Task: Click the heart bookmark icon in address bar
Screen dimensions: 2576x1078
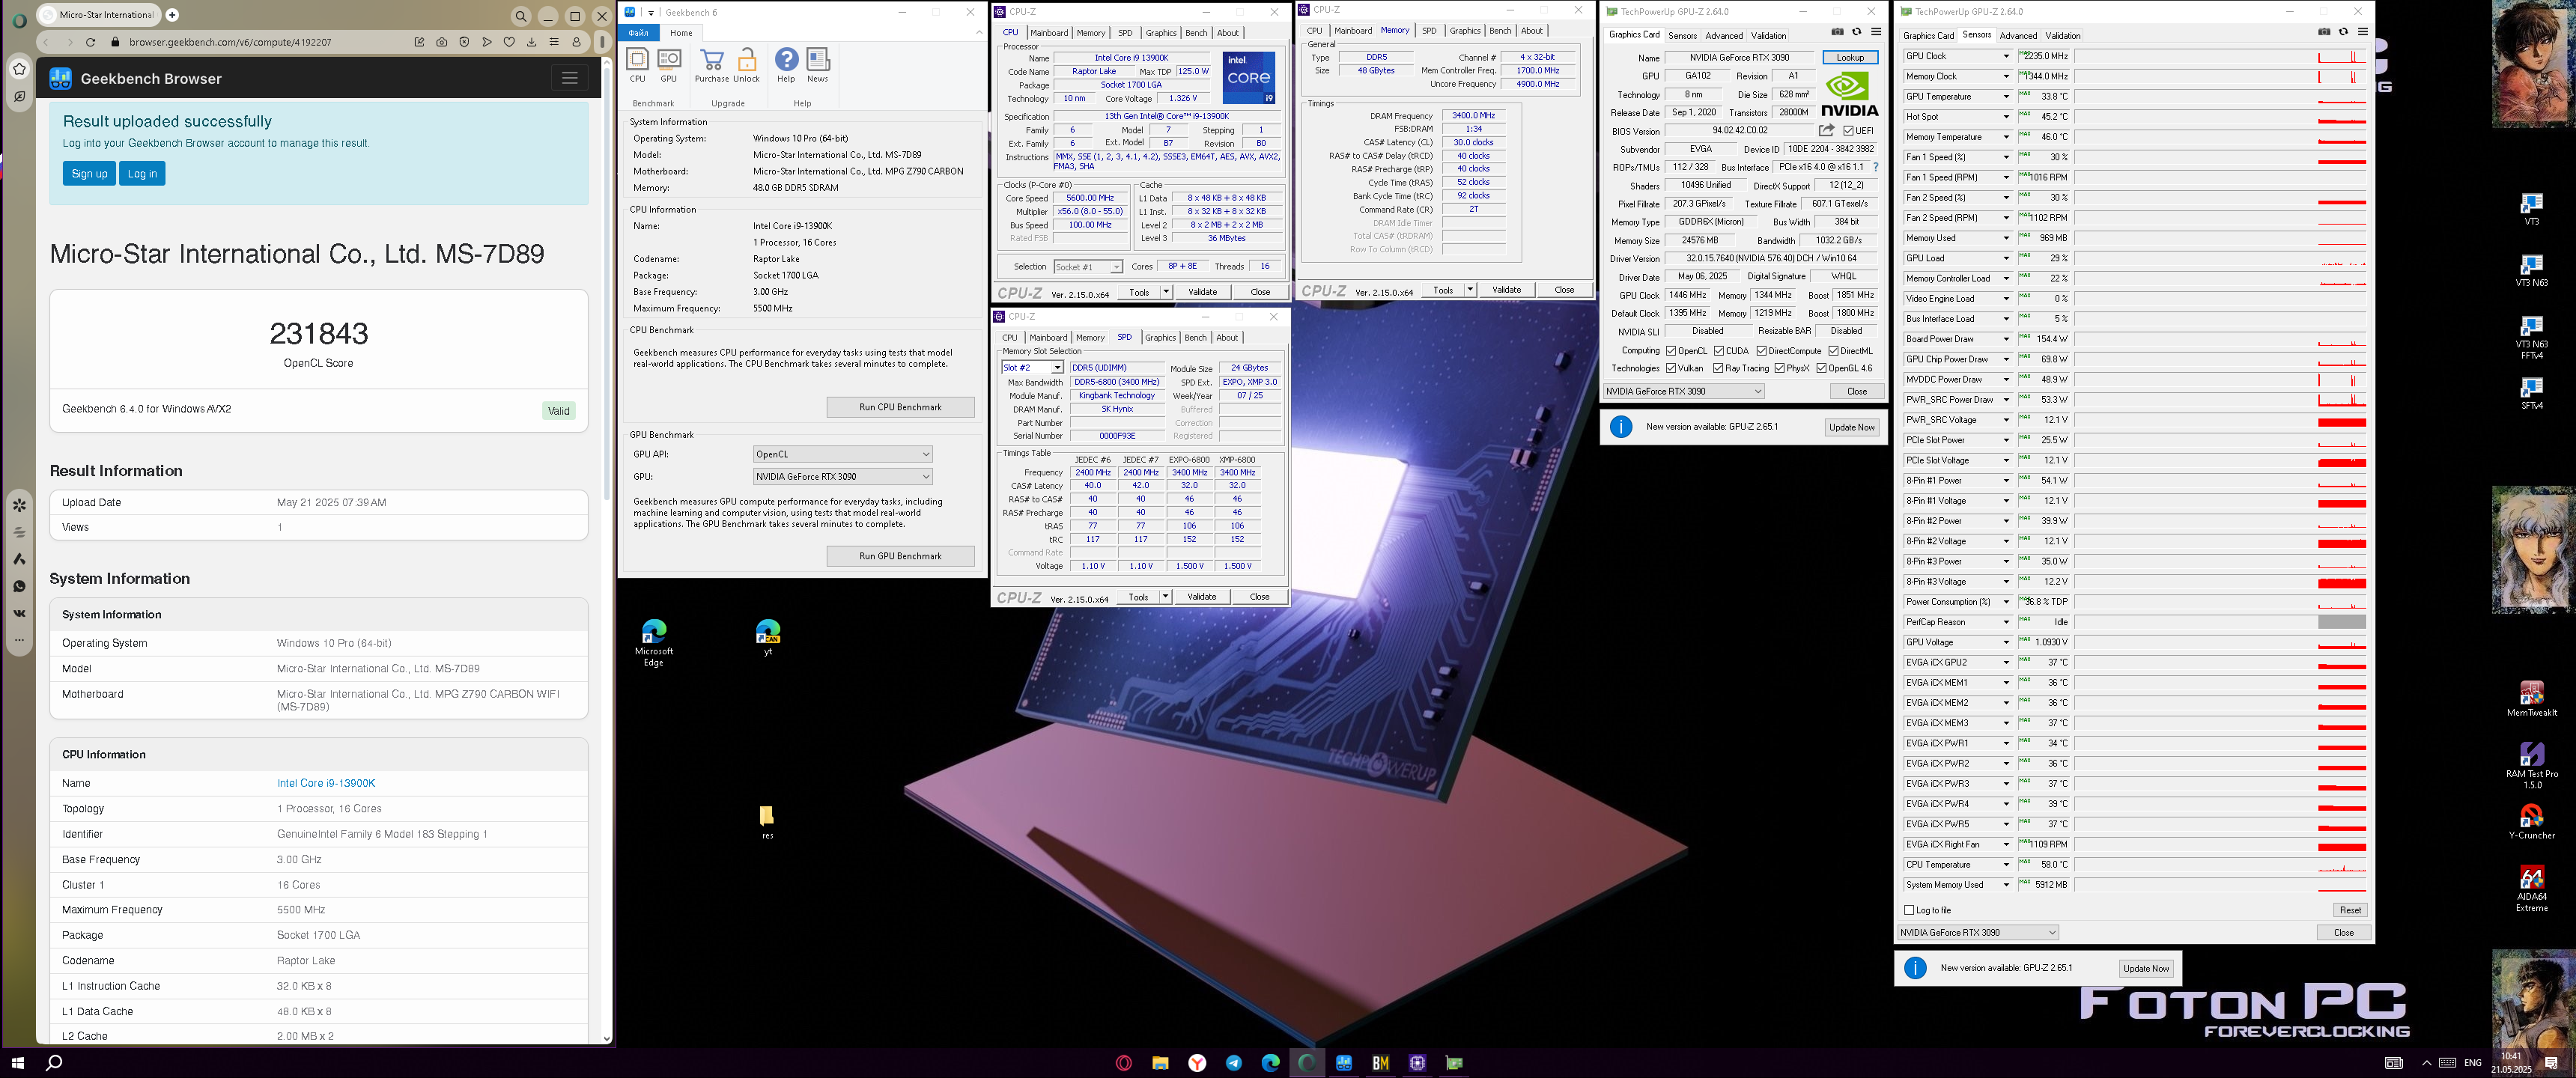Action: click(x=509, y=42)
